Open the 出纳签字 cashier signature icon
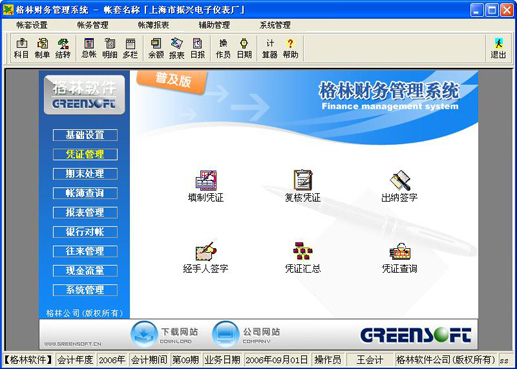The height and width of the screenshot is (369, 517). click(x=399, y=186)
